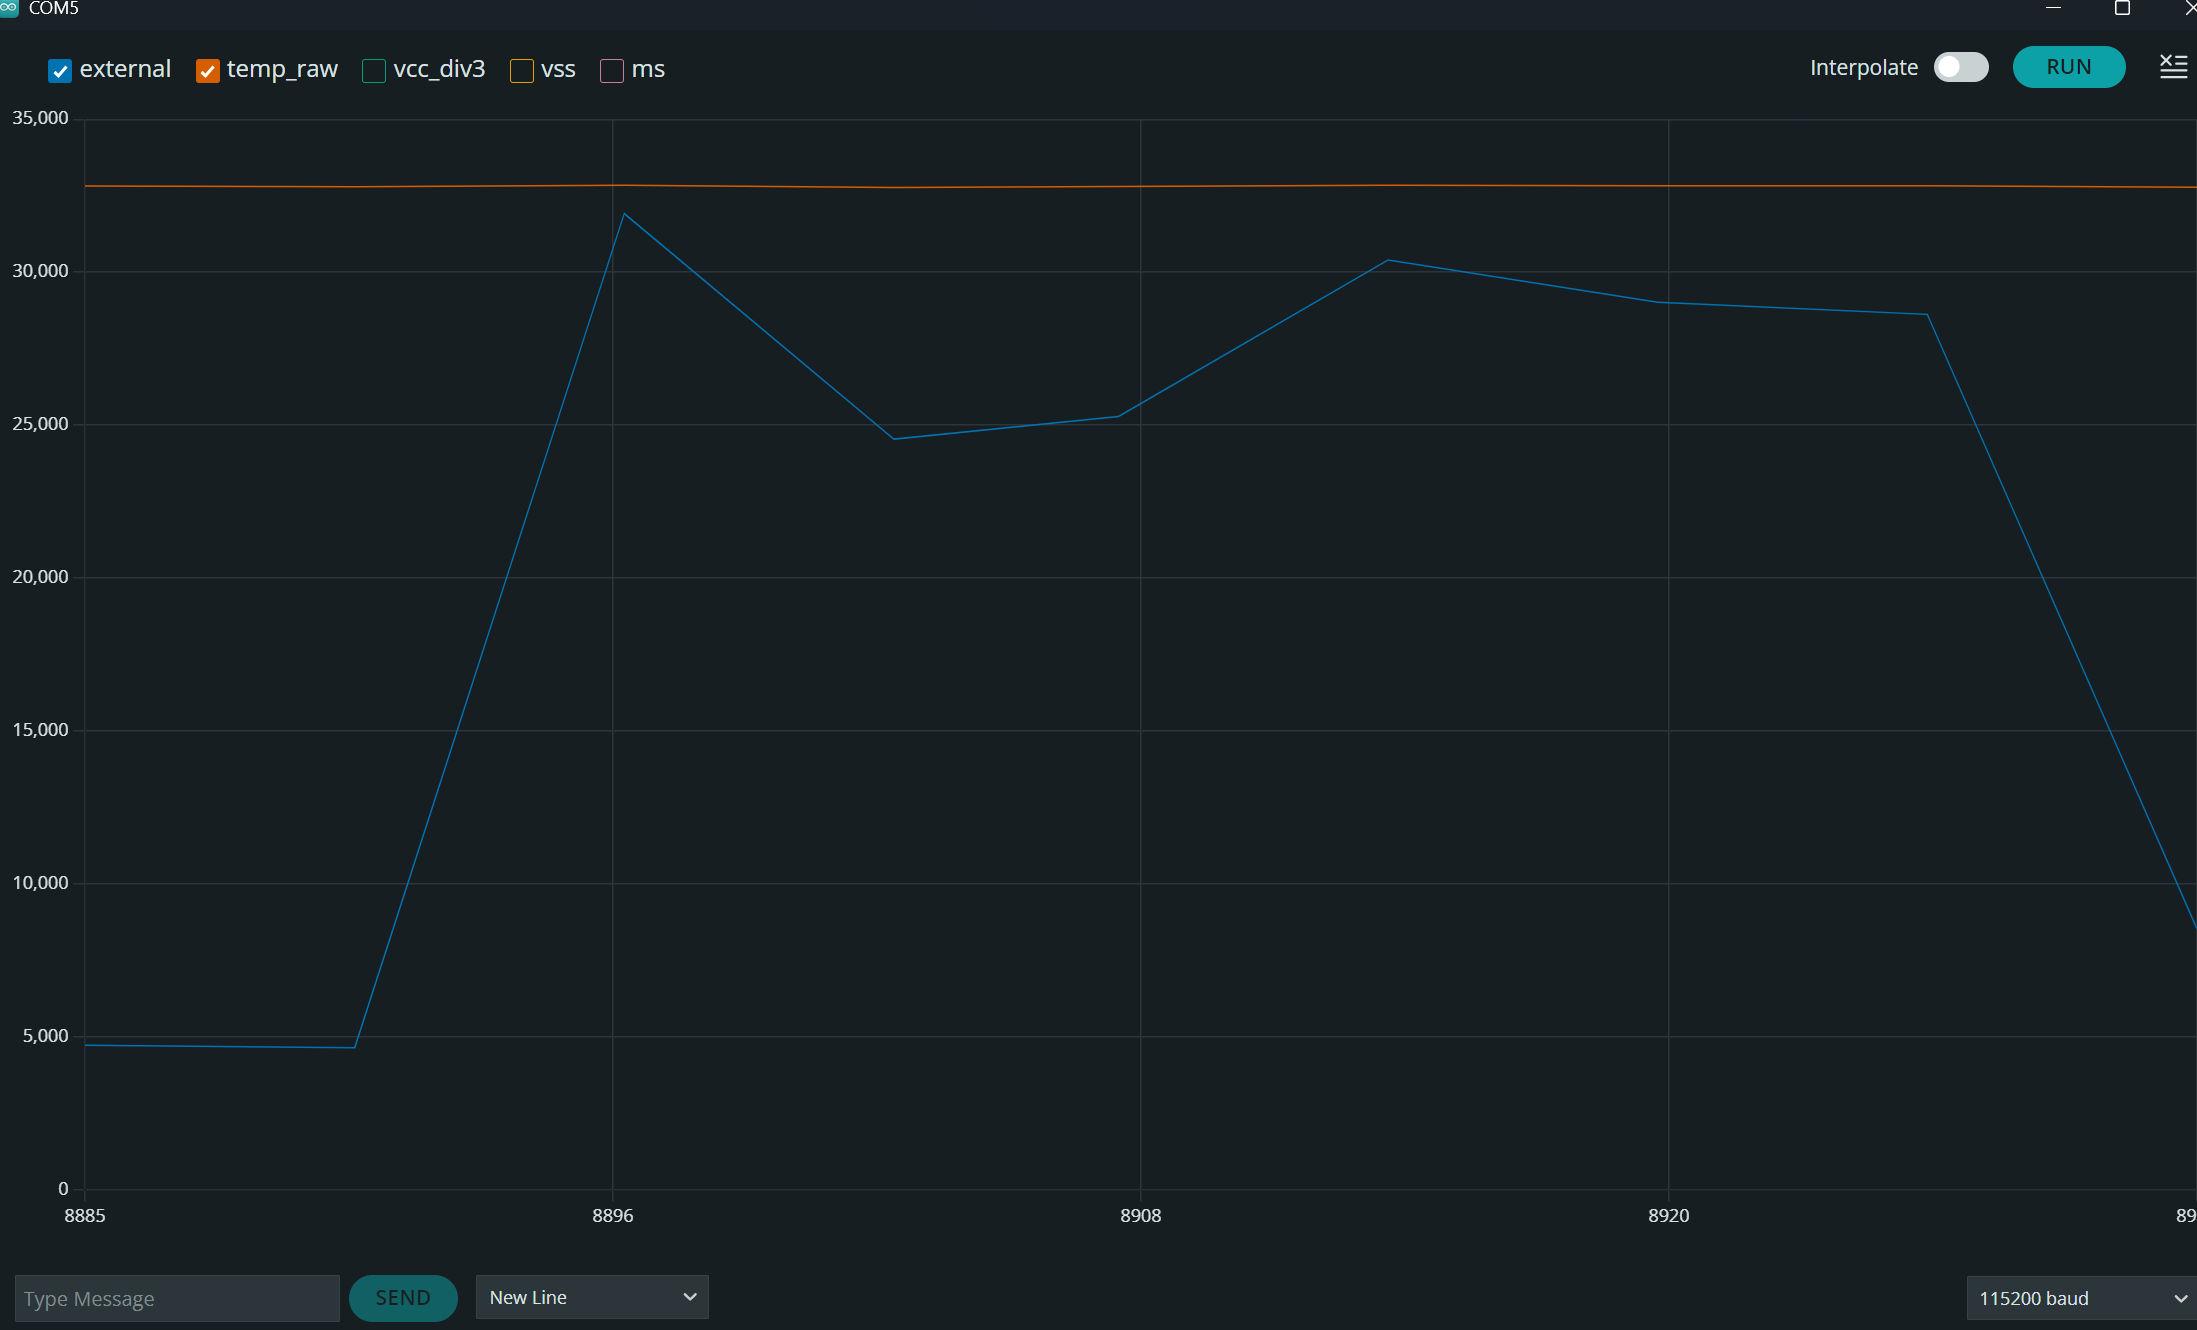Maximize the COM5 plotter window
Image resolution: width=2197 pixels, height=1330 pixels.
point(2122,8)
